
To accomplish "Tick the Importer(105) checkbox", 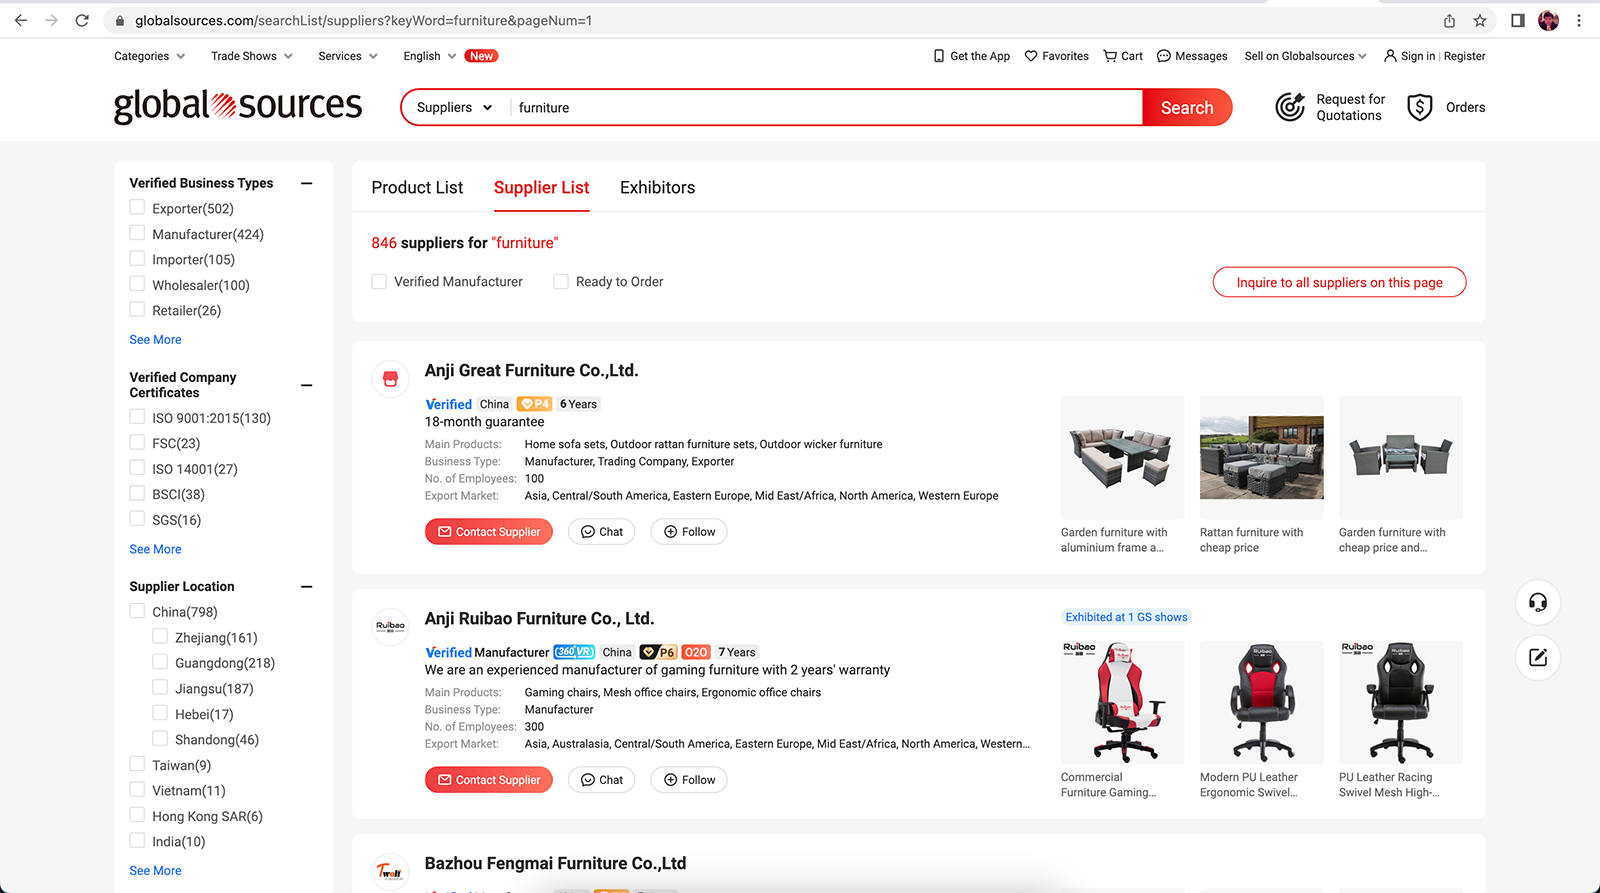I will point(137,258).
